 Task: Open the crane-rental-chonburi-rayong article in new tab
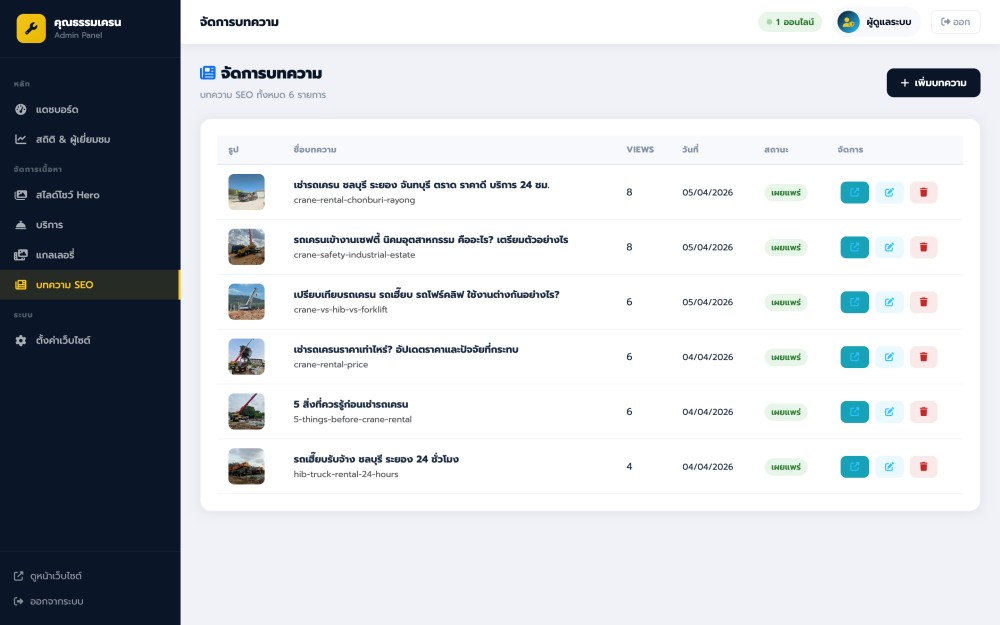pos(854,192)
